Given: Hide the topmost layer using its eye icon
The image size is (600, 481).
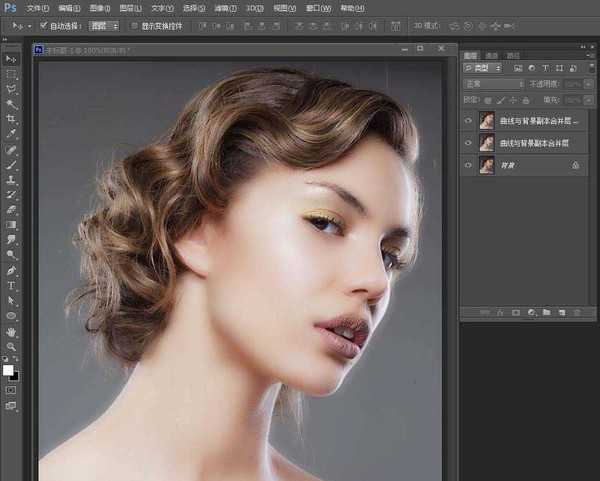Looking at the screenshot, I should click(x=468, y=121).
